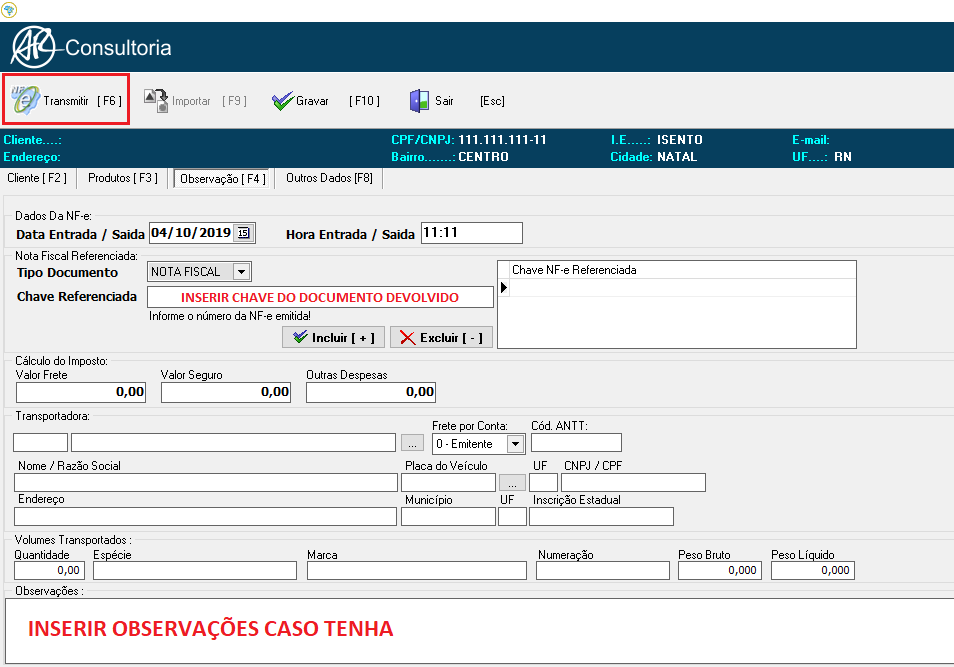This screenshot has height=667, width=954.
Task: Click the Nome / Razão Social field
Action: tap(206, 483)
